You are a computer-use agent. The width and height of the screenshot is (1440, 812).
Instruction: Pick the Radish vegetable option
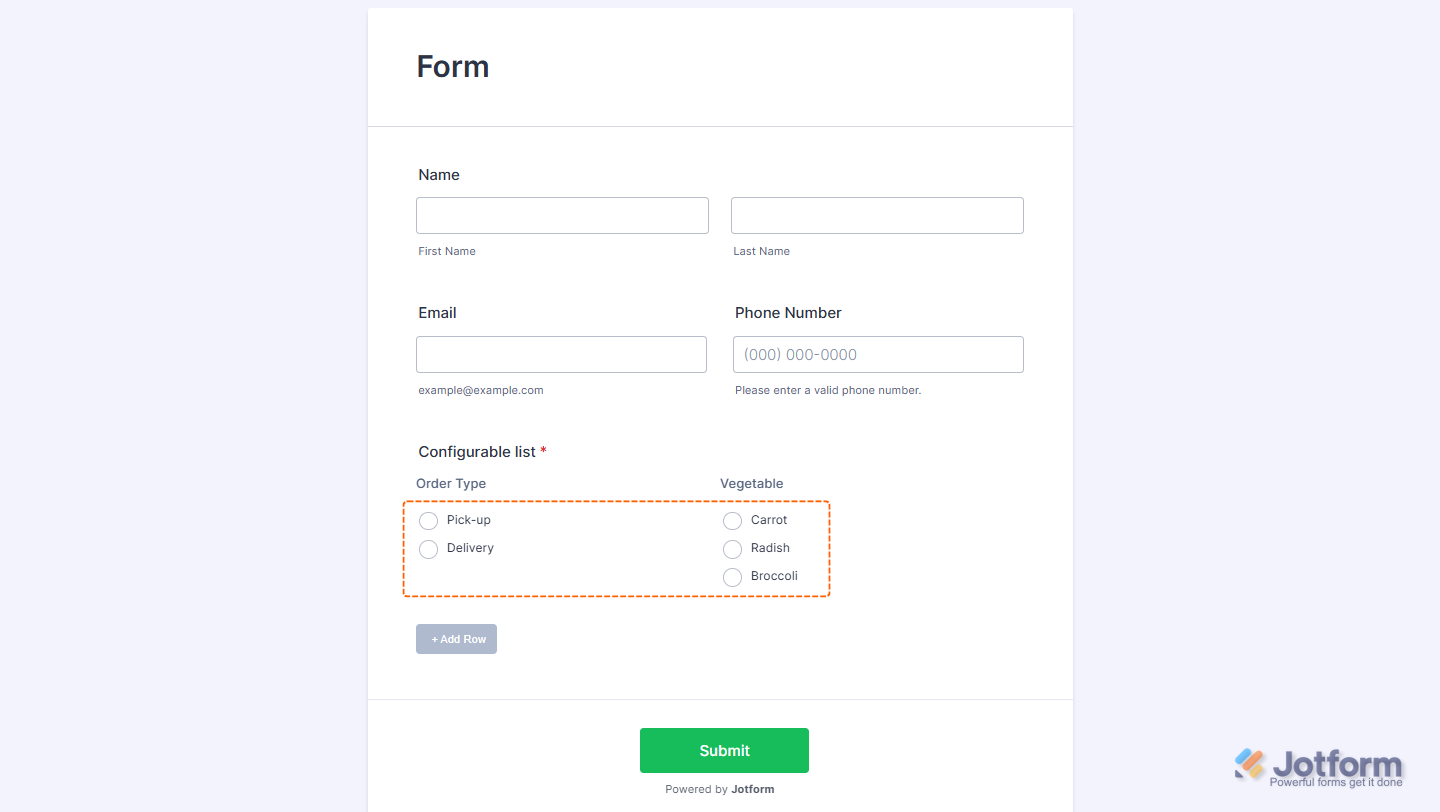click(733, 549)
